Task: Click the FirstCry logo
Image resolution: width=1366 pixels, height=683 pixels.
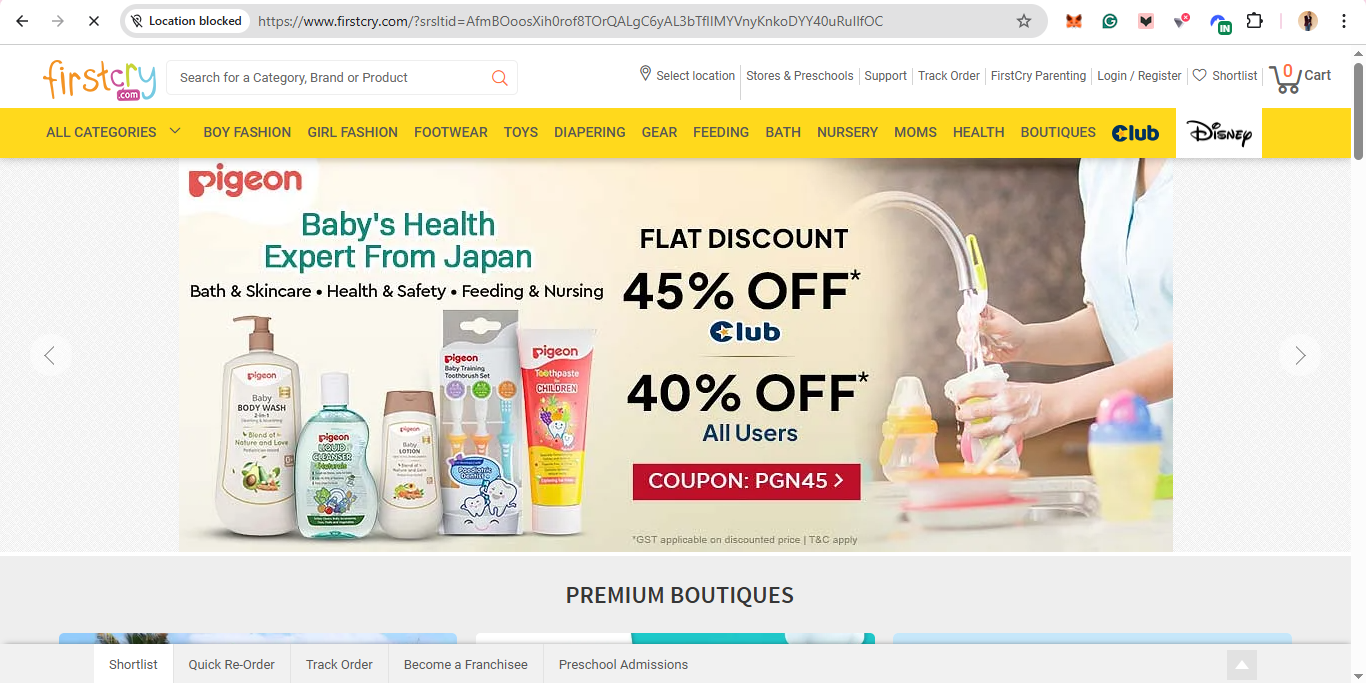Action: [100, 78]
